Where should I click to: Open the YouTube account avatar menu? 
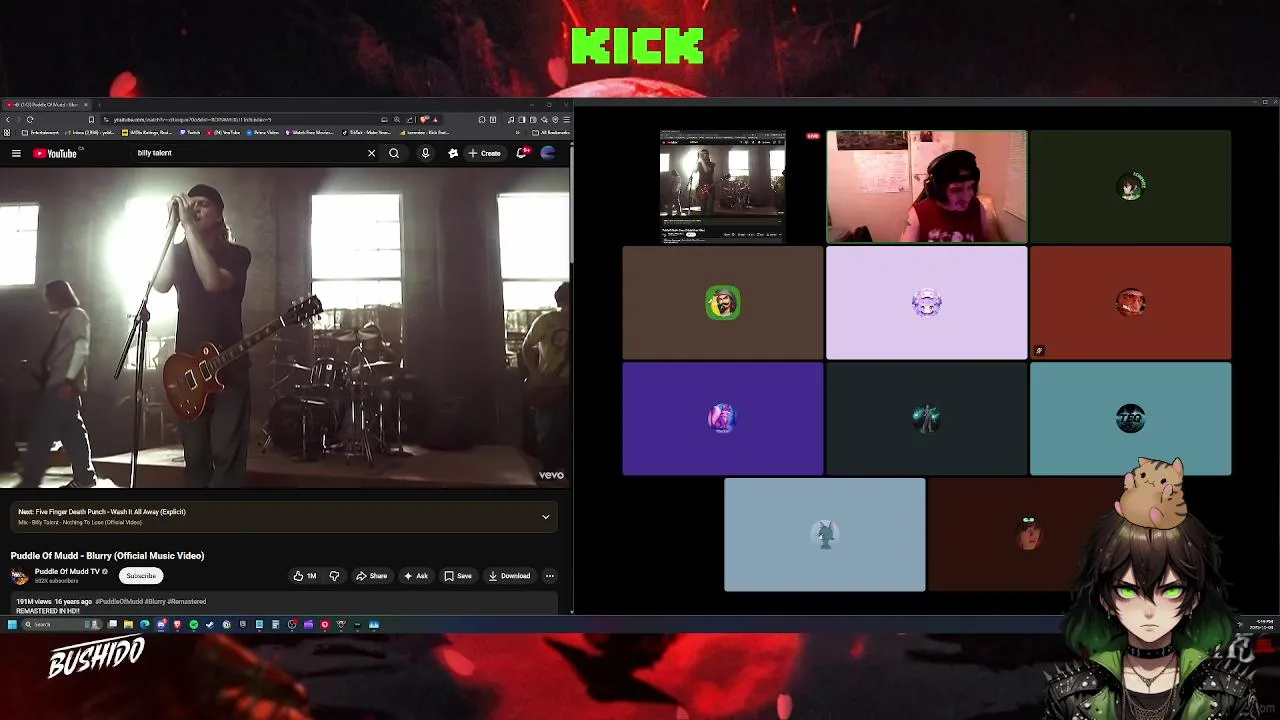[548, 153]
